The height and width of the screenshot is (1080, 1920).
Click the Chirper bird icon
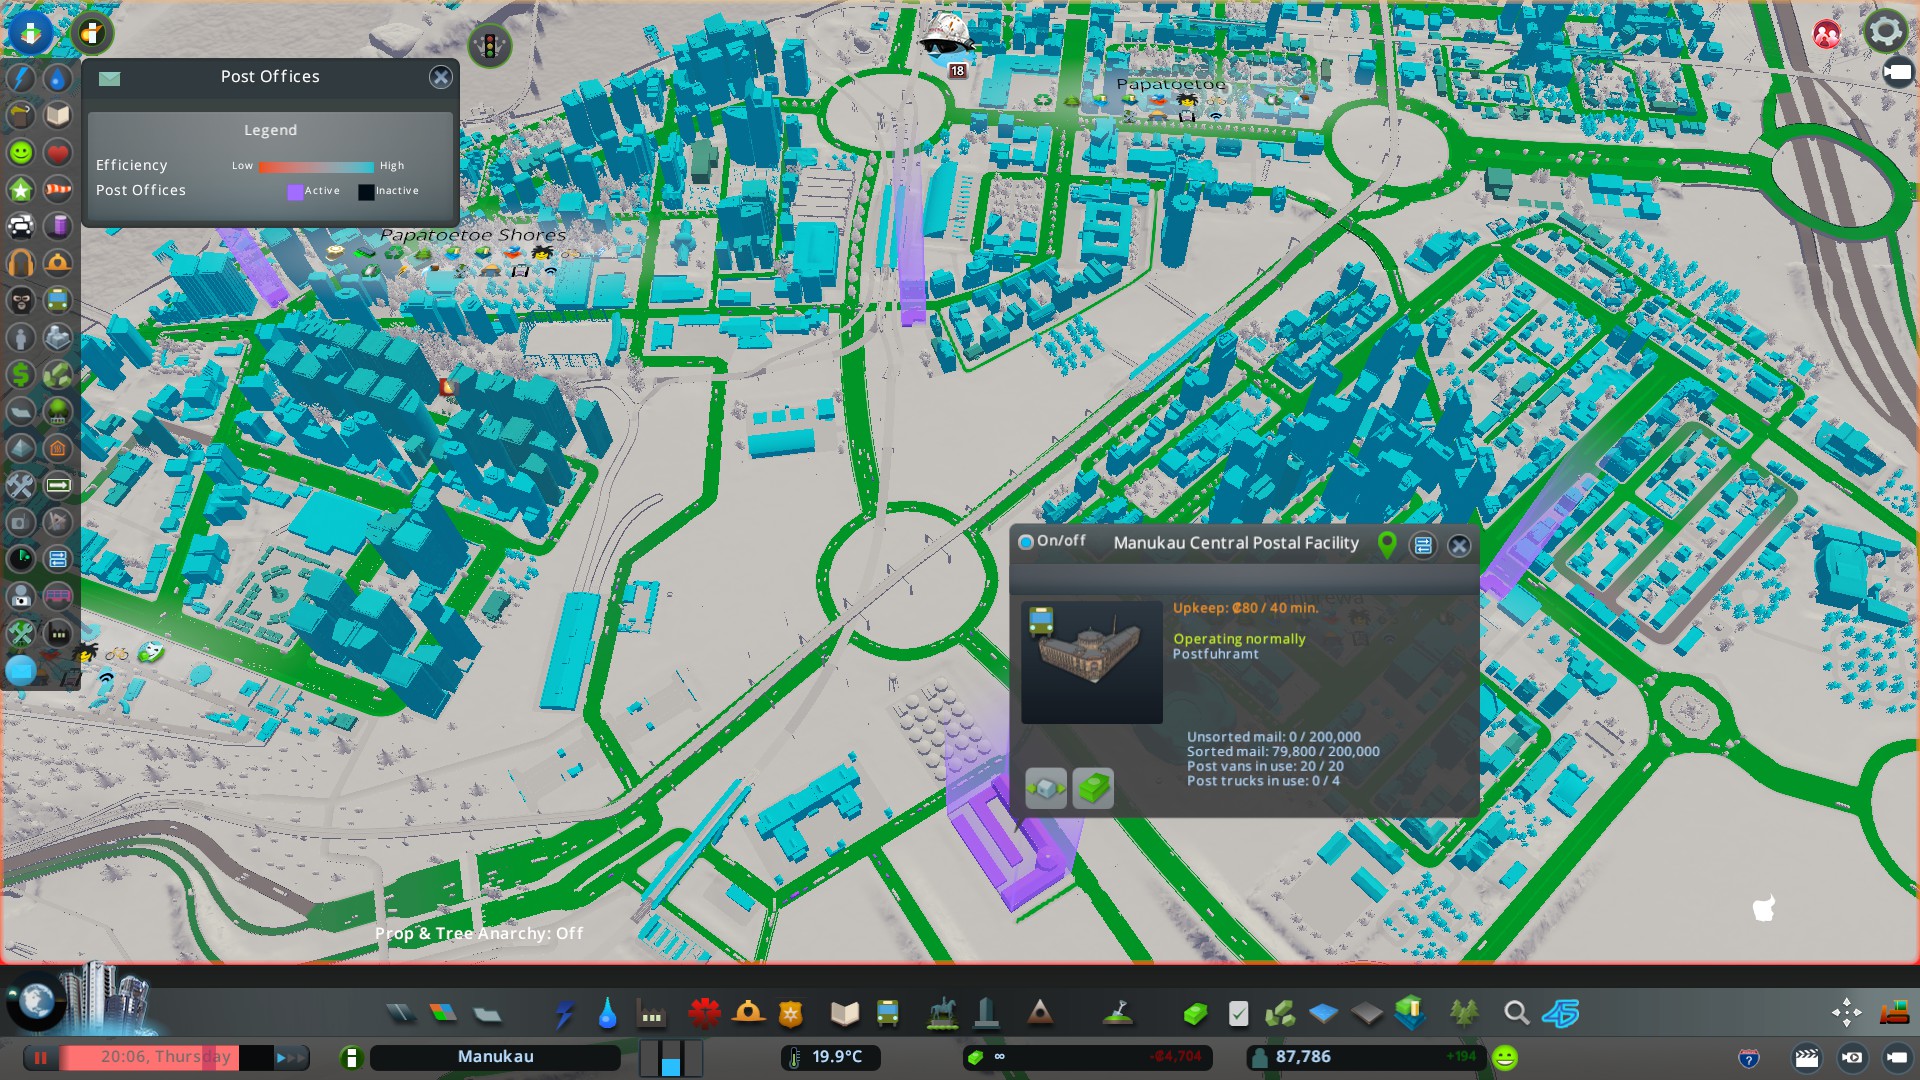click(946, 40)
